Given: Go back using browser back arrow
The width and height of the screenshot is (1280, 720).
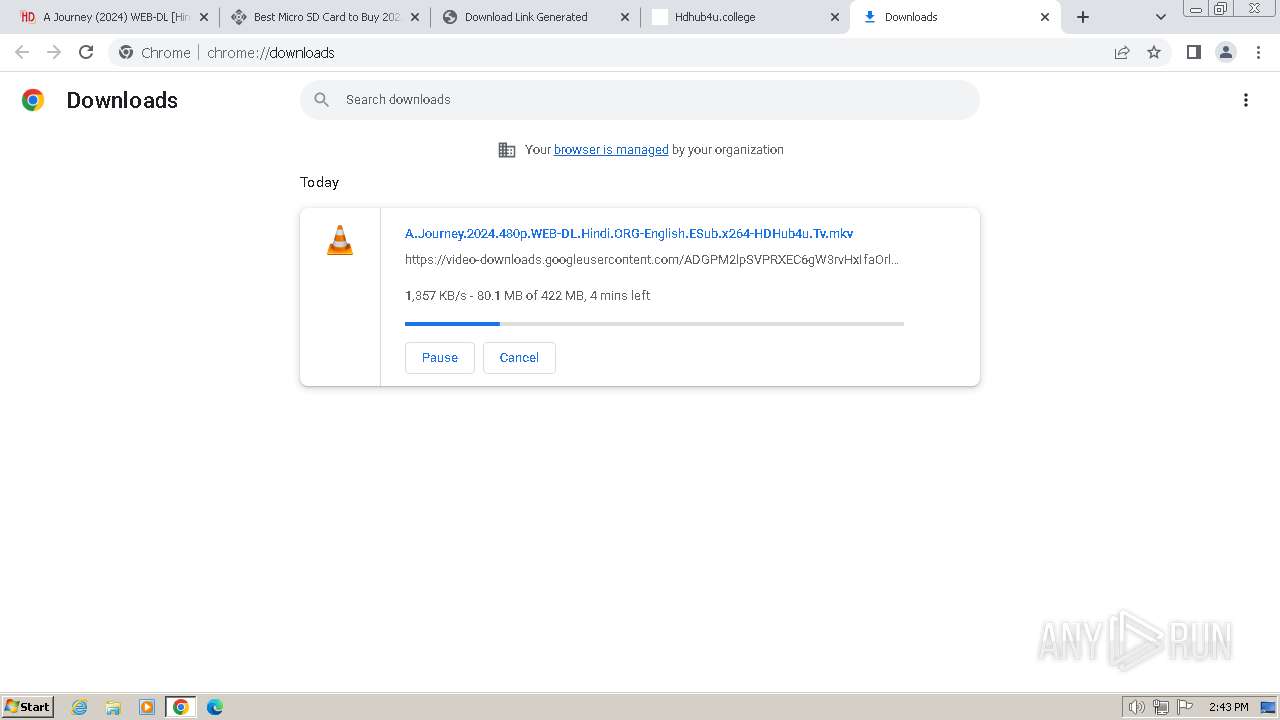Looking at the screenshot, I should (22, 52).
